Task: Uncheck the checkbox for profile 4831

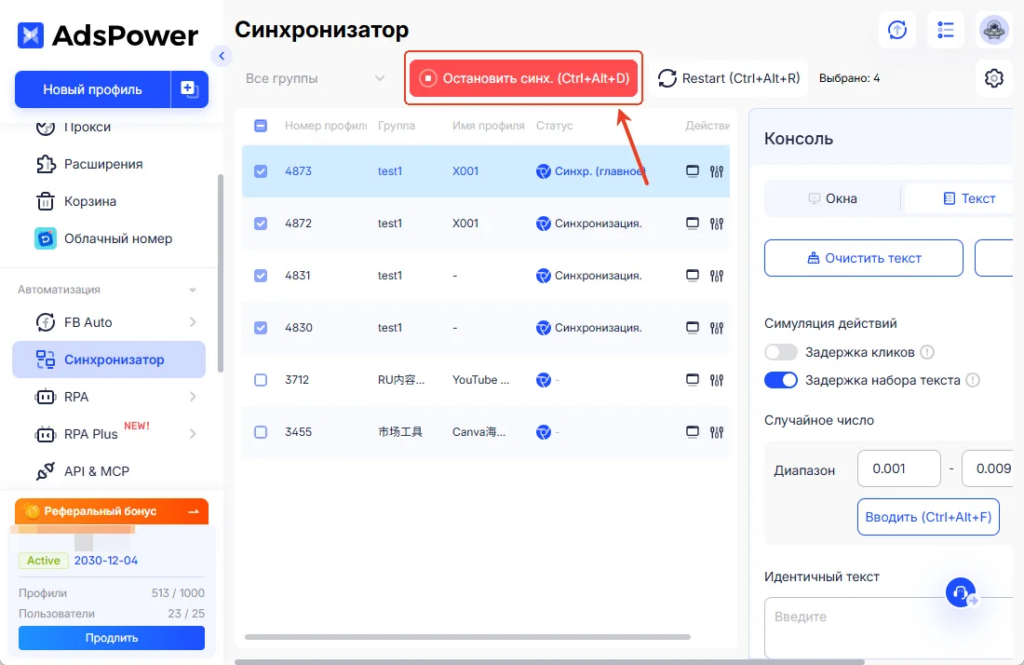Action: tap(261, 276)
